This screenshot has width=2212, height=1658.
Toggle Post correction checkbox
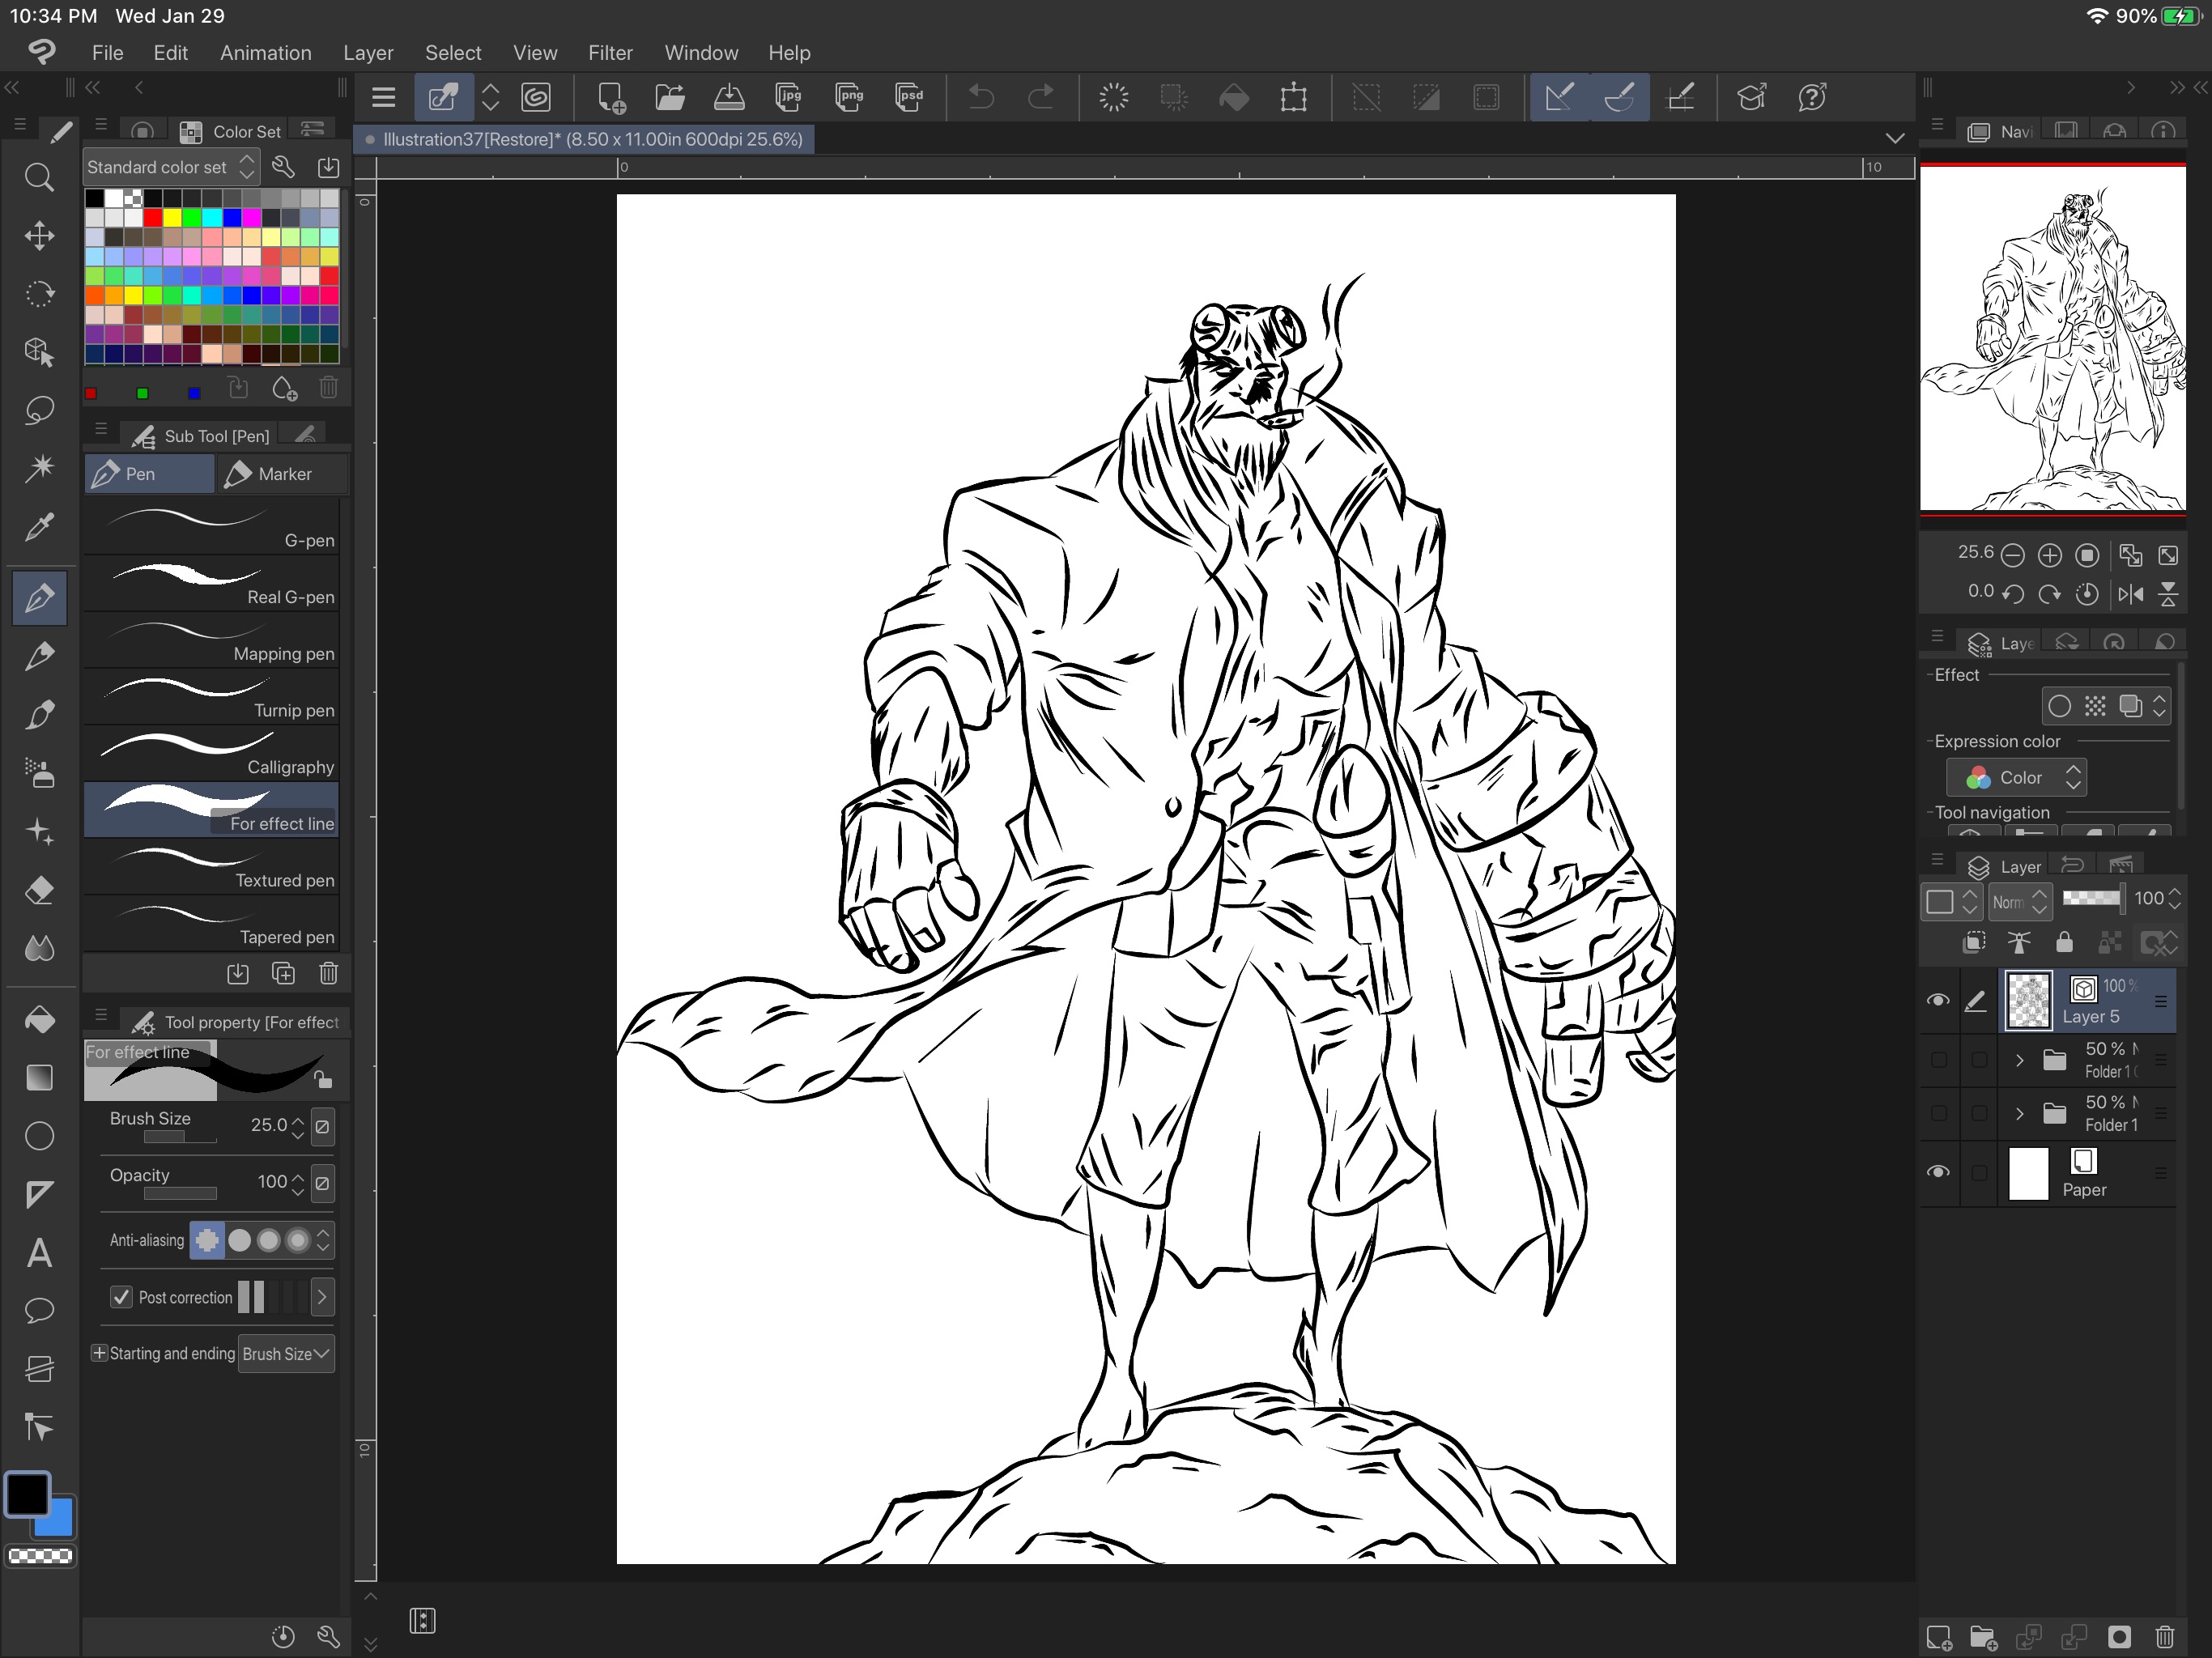117,1296
